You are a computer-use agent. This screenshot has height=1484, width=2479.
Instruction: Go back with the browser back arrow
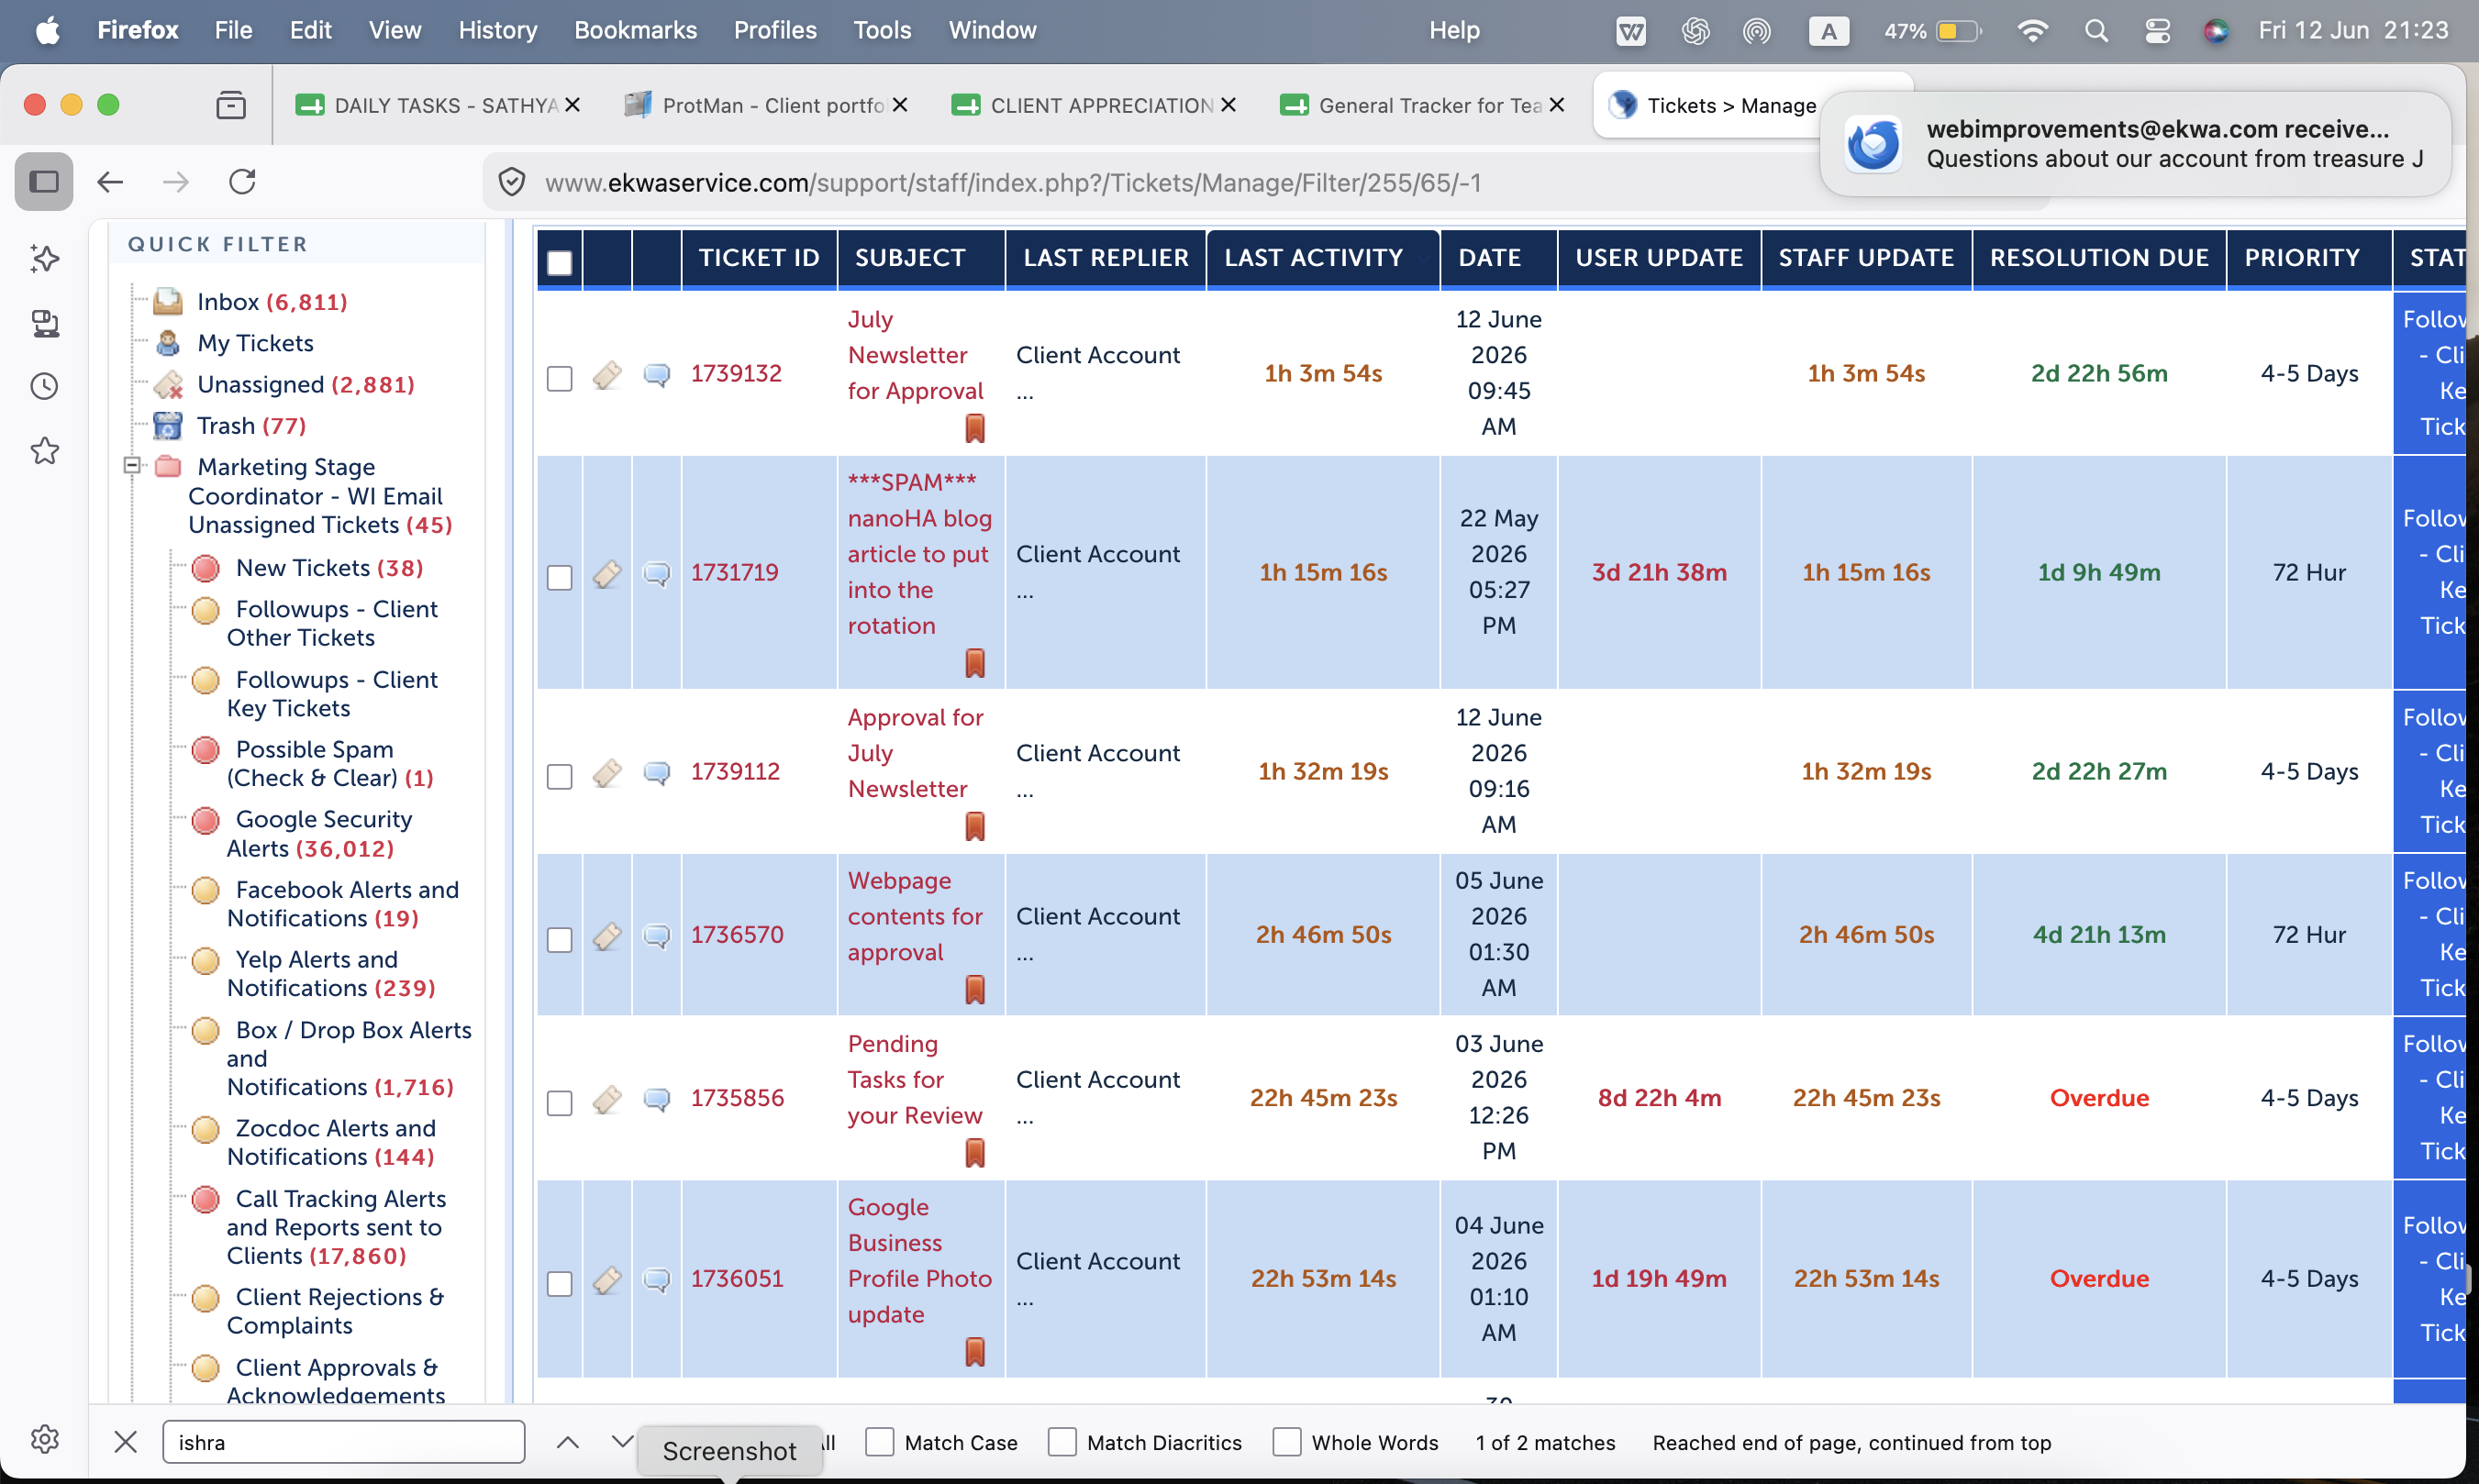(110, 181)
